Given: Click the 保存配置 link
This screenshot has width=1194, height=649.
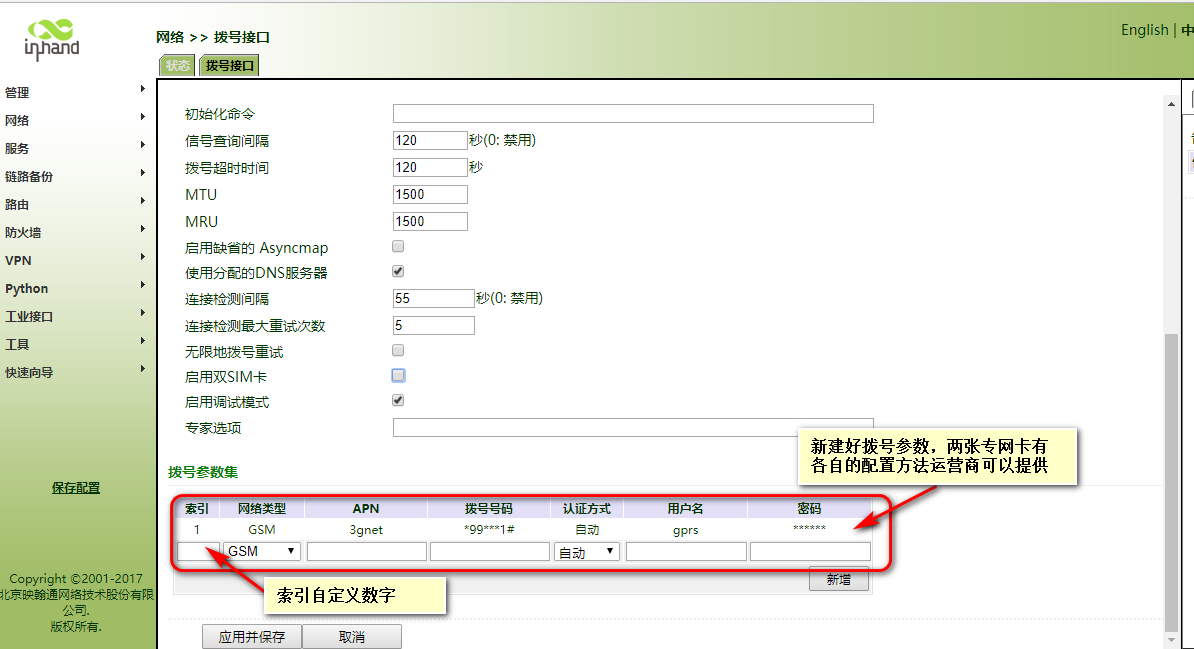Looking at the screenshot, I should [x=75, y=487].
